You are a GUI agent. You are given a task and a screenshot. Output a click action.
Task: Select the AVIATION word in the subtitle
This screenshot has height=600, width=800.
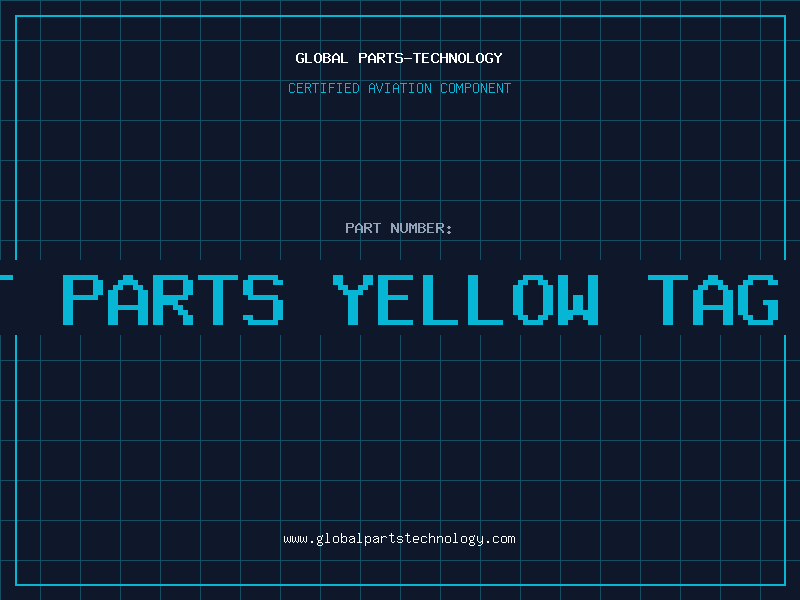click(400, 88)
